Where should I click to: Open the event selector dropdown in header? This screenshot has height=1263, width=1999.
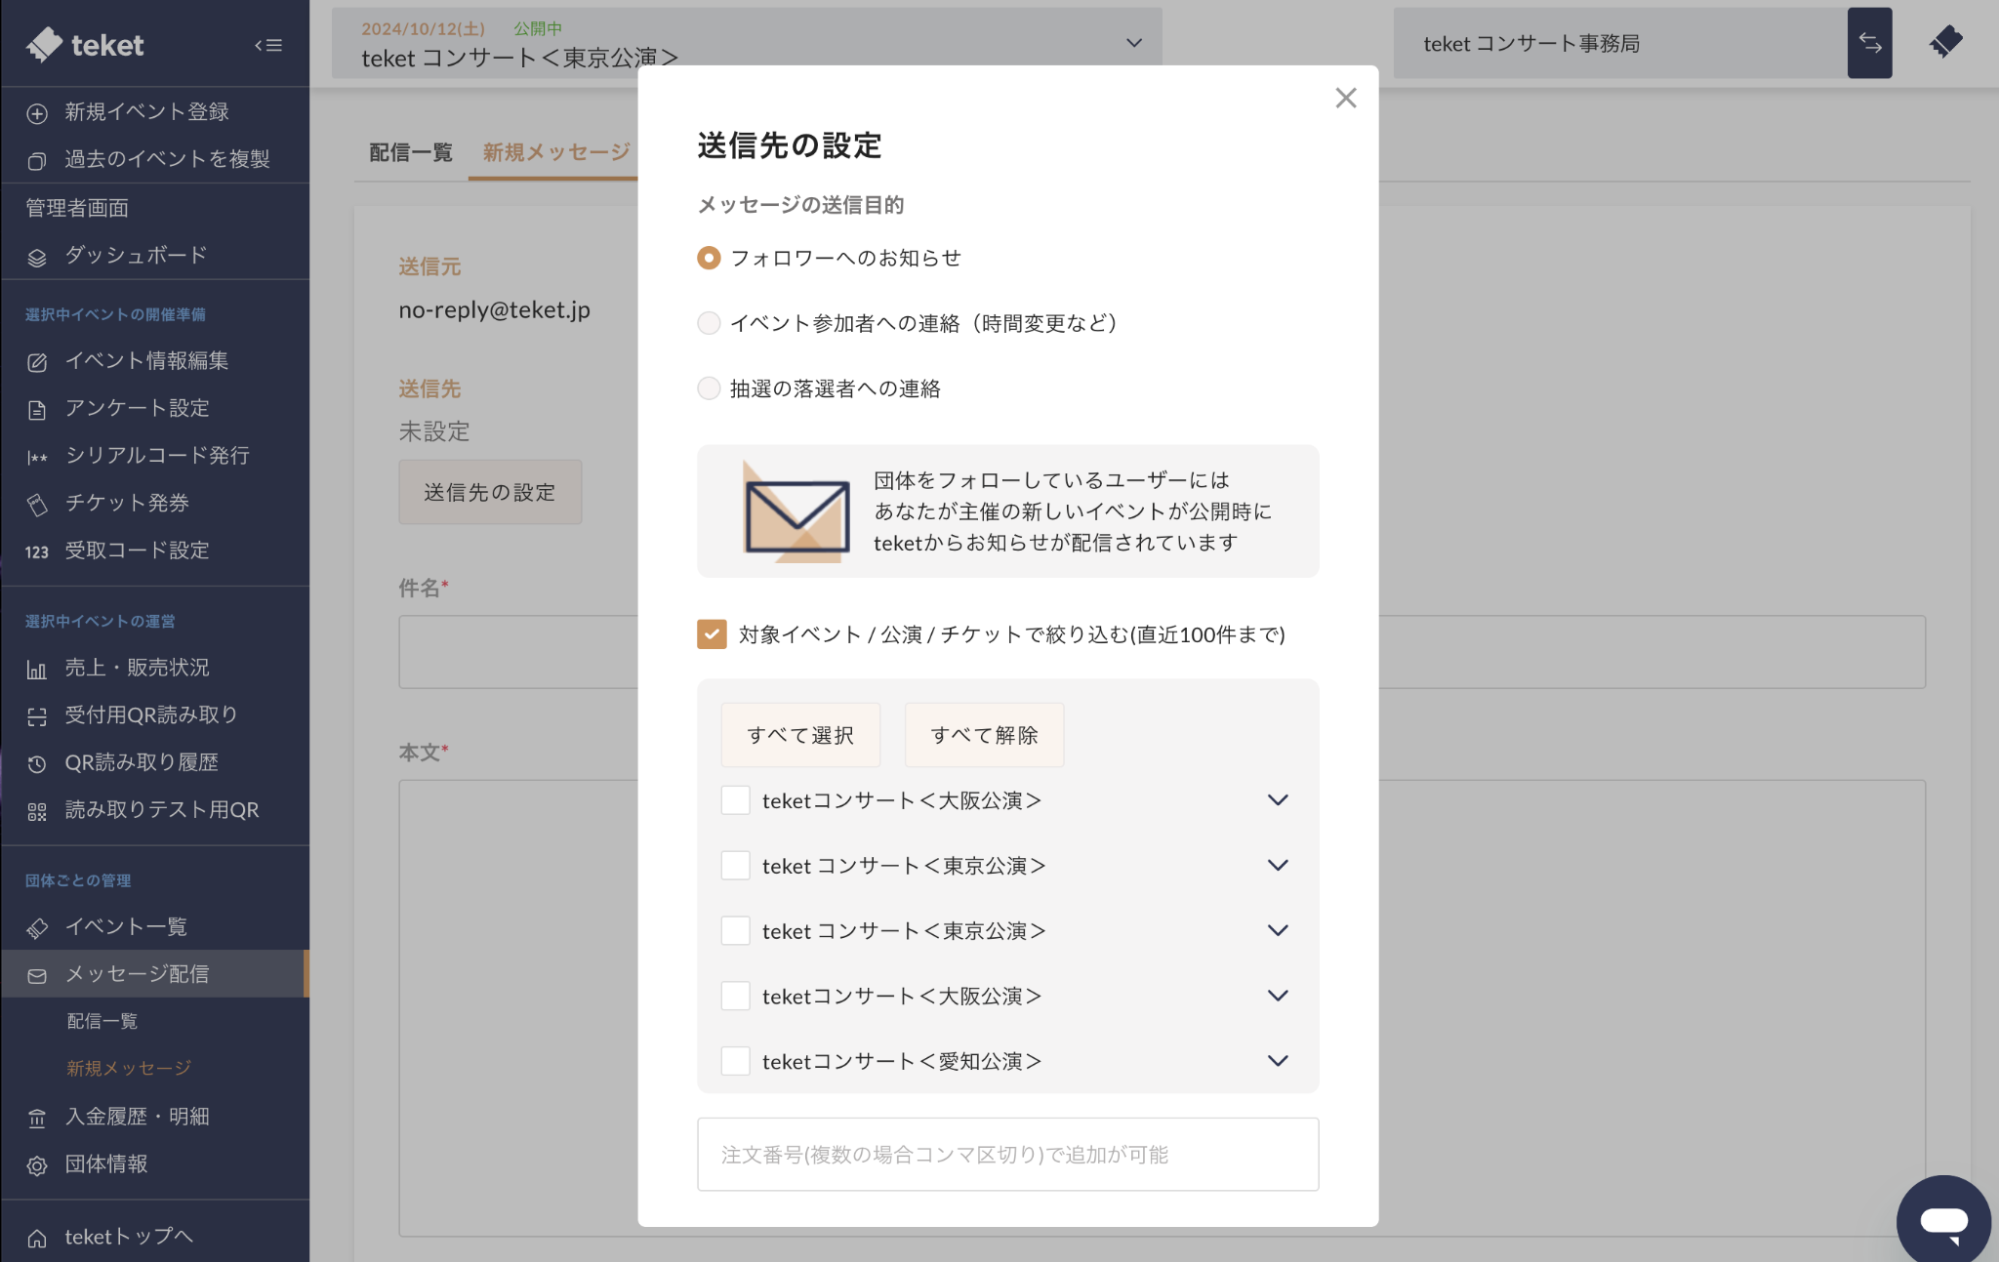pyautogui.click(x=1133, y=43)
